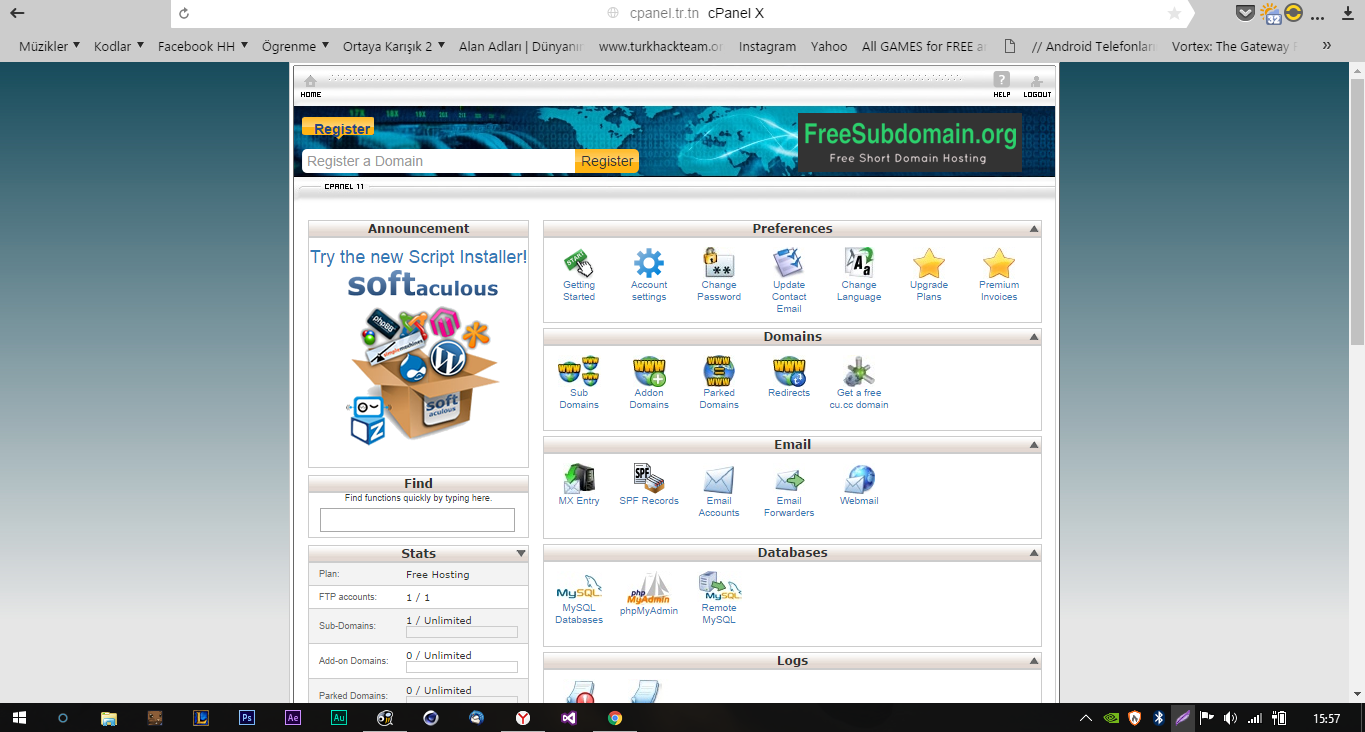Show more bookmarks with the overflow chevron
The width and height of the screenshot is (1365, 732).
point(1327,46)
